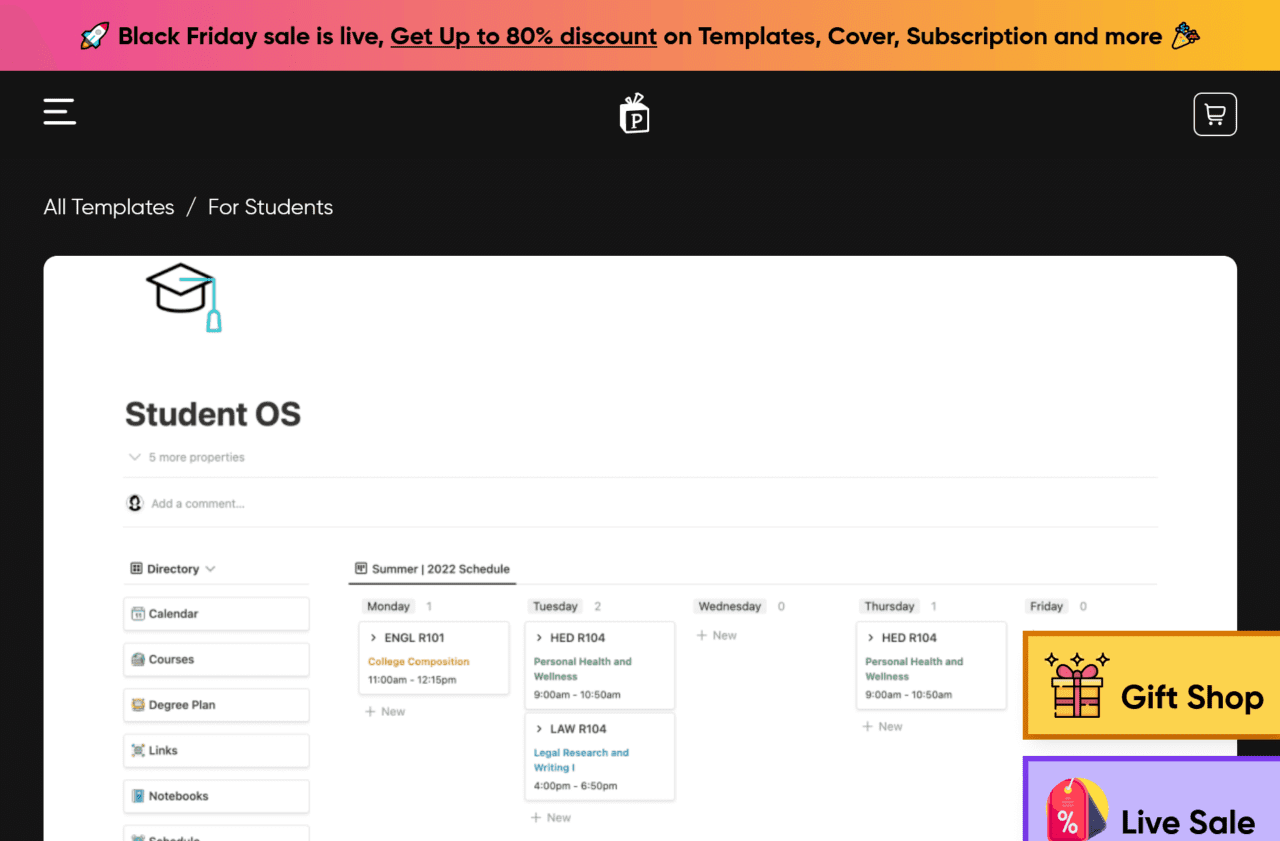Click the Prototion gift-box logo
The width and height of the screenshot is (1280, 841).
[634, 113]
